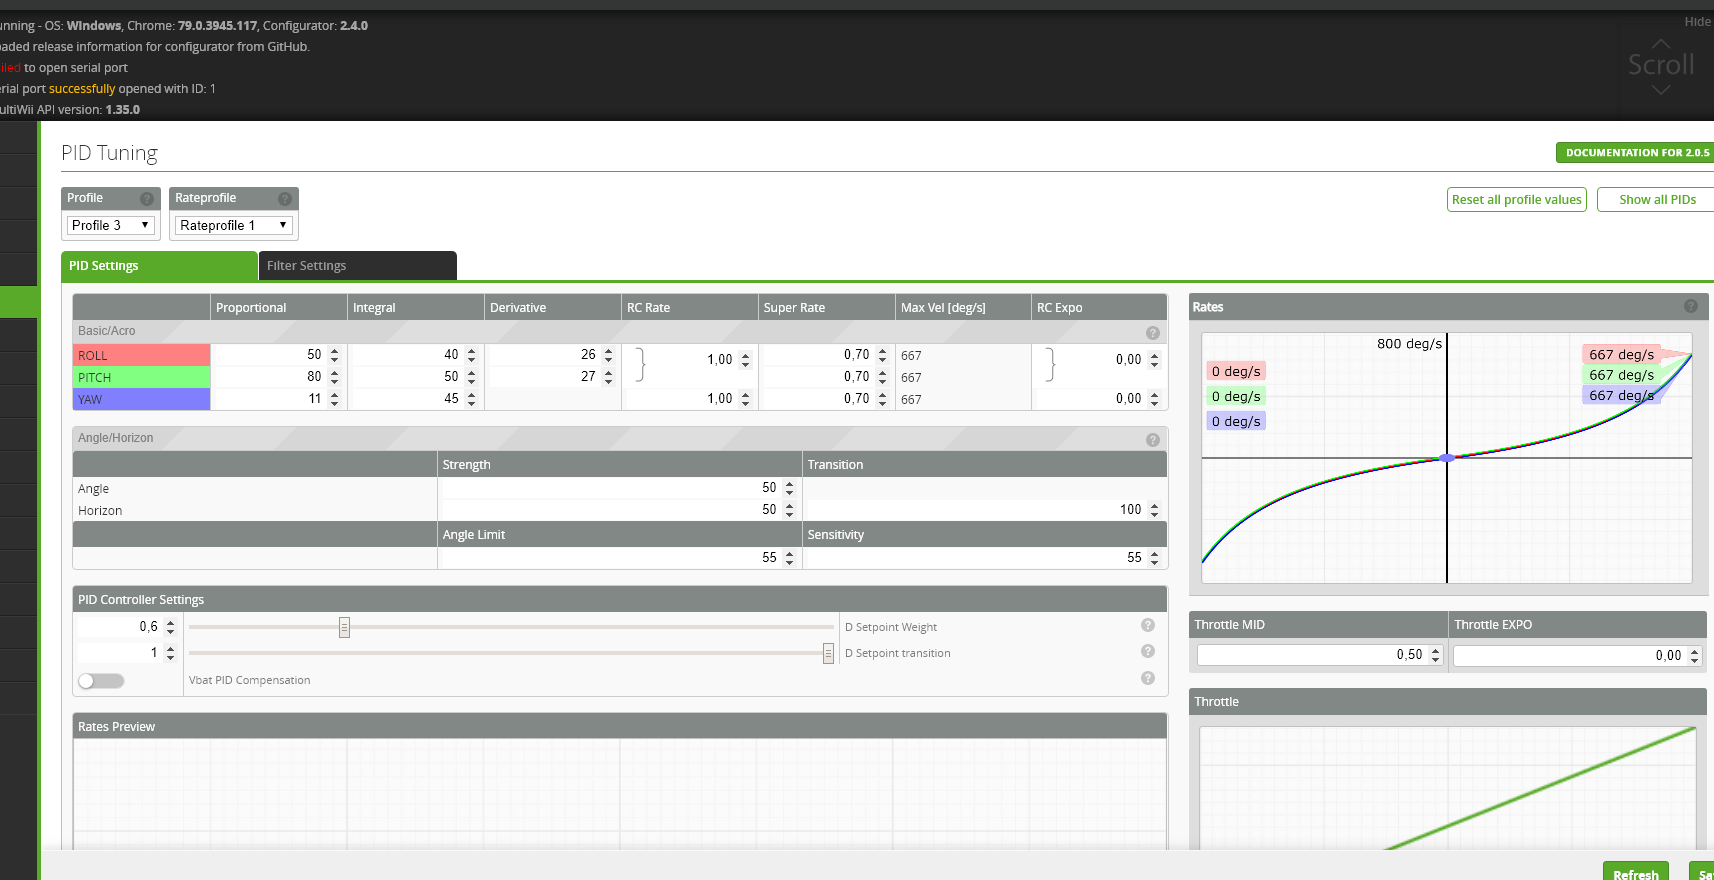Screen dimensions: 1714x880
Task: Adjust D Setpoint Weight slider handle
Action: (344, 627)
